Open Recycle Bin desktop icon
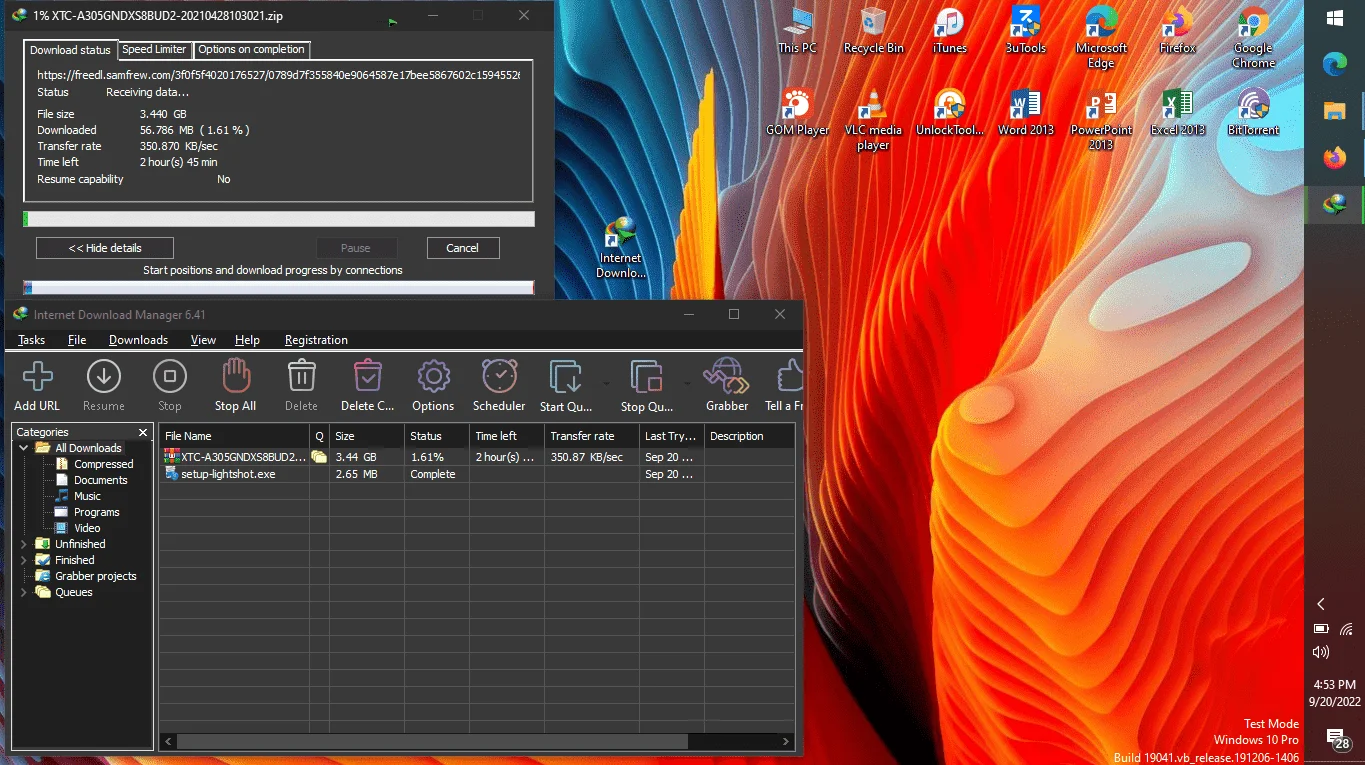The height and width of the screenshot is (765, 1365). pyautogui.click(x=873, y=30)
